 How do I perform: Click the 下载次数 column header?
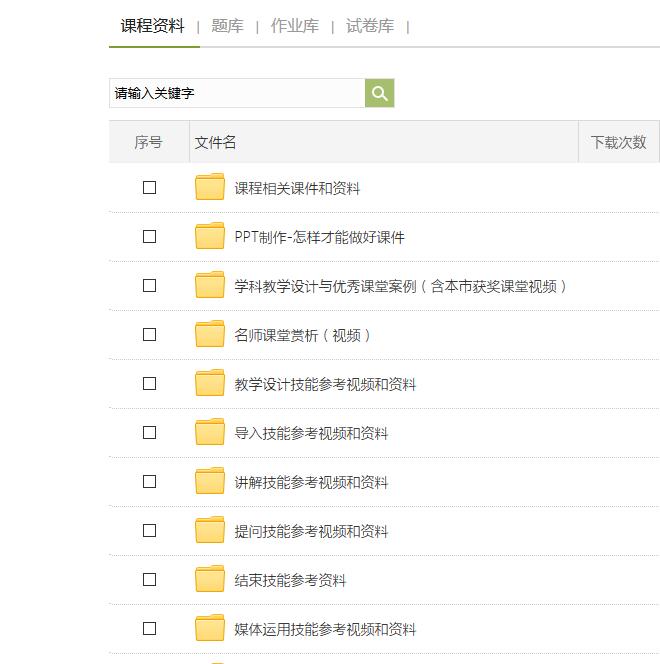pyautogui.click(x=618, y=142)
